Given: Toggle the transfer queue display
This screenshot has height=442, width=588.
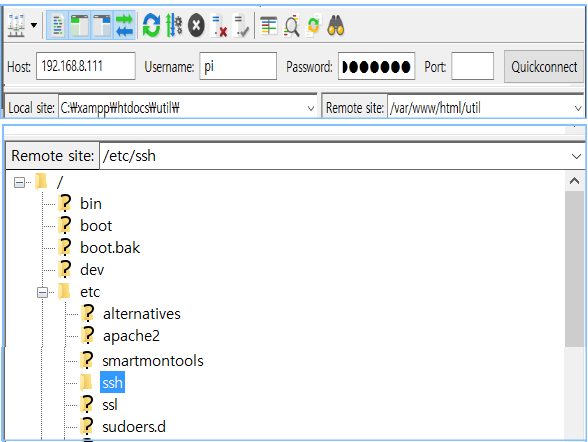Looking at the screenshot, I should click(x=124, y=25).
